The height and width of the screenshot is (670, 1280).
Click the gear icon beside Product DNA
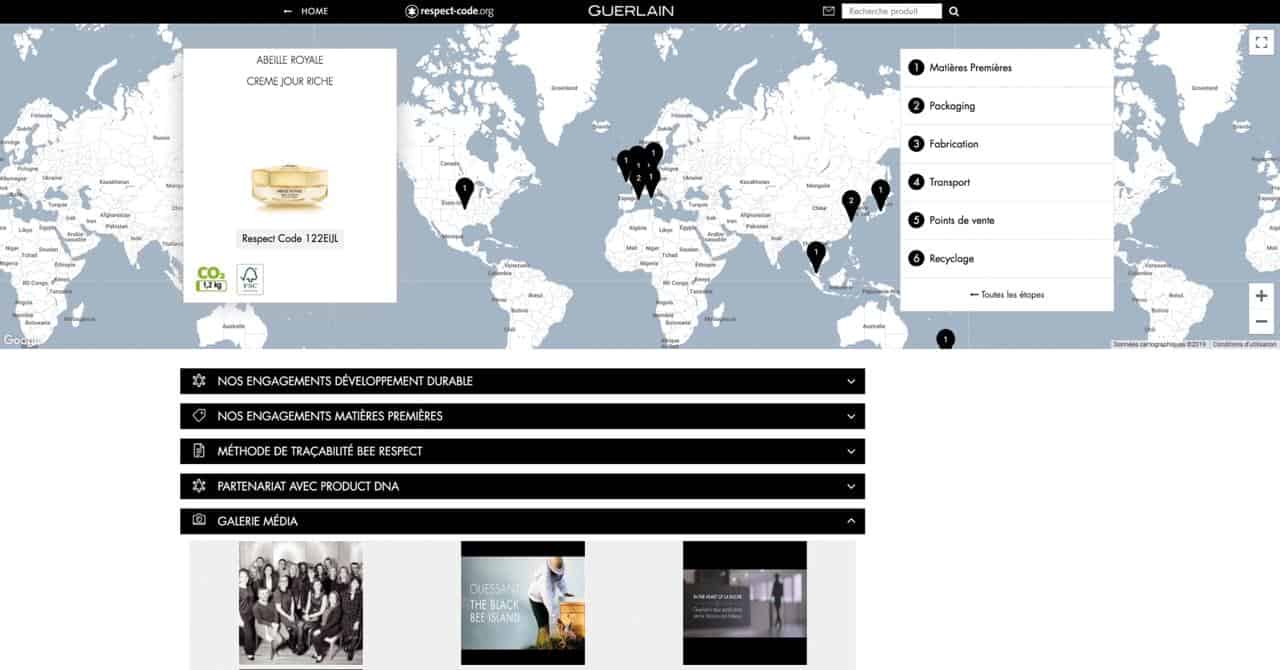(x=199, y=486)
